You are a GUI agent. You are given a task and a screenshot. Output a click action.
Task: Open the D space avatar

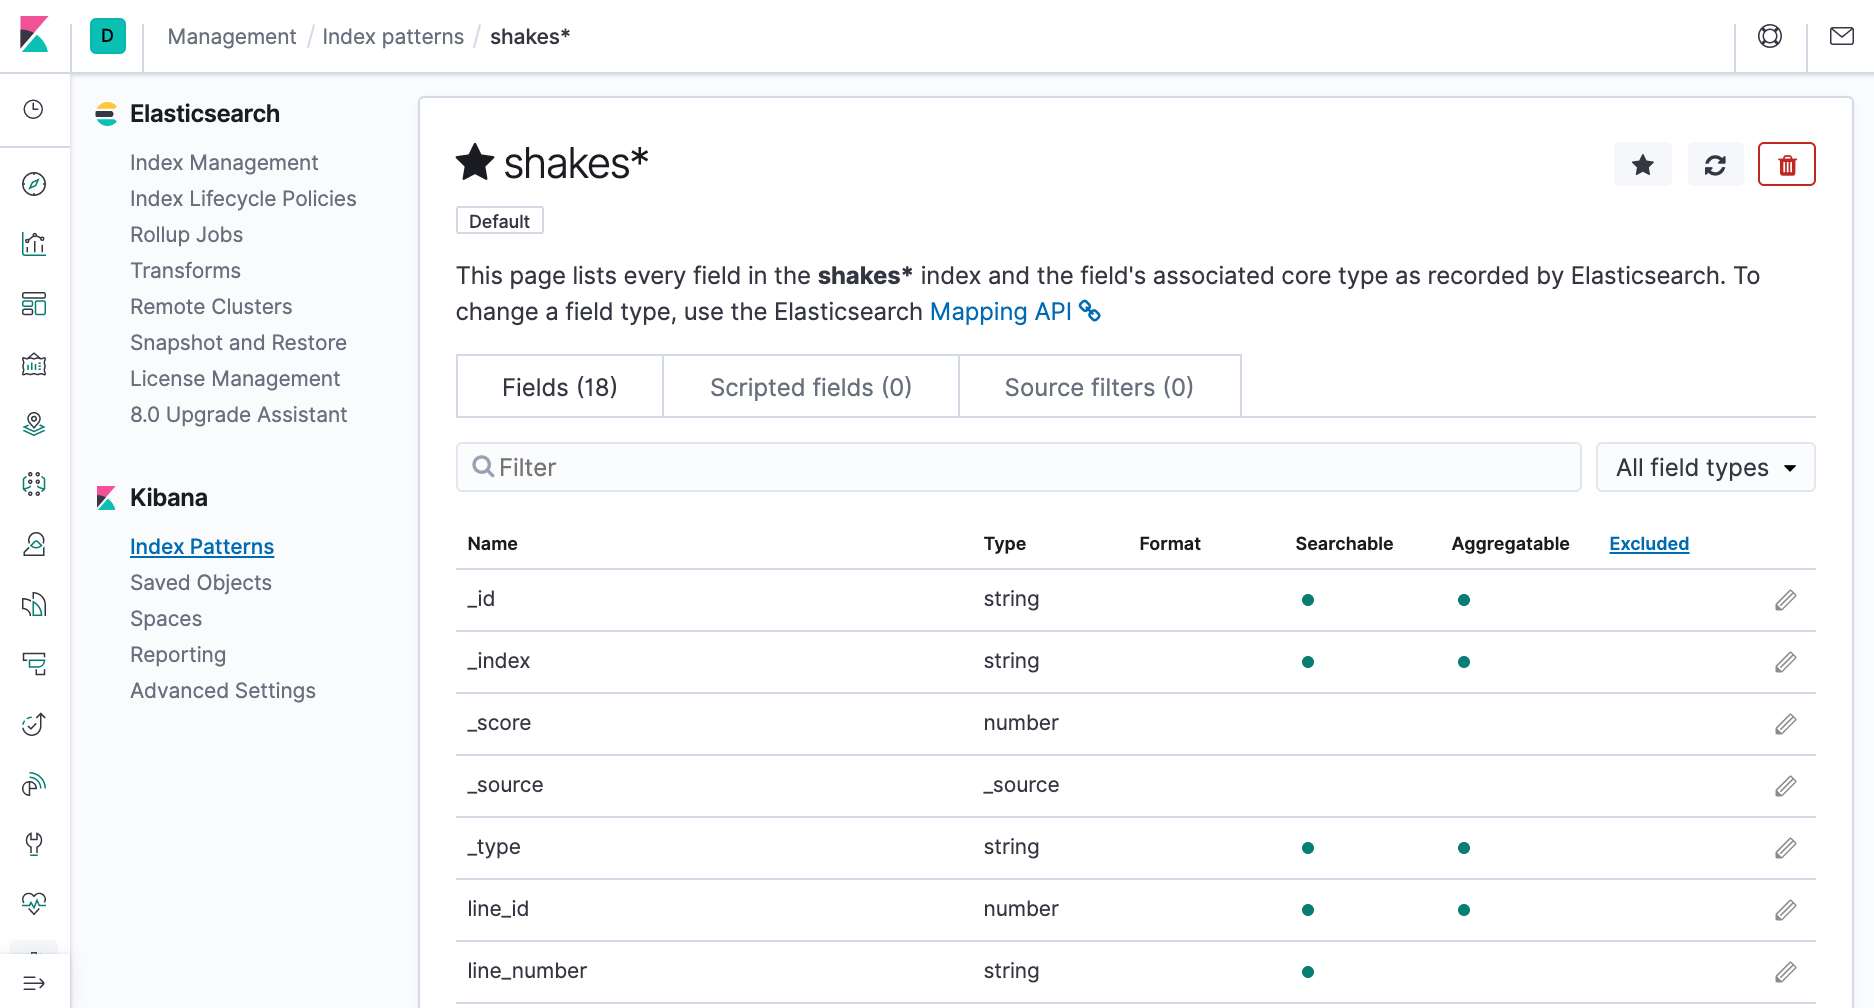pyautogui.click(x=108, y=36)
